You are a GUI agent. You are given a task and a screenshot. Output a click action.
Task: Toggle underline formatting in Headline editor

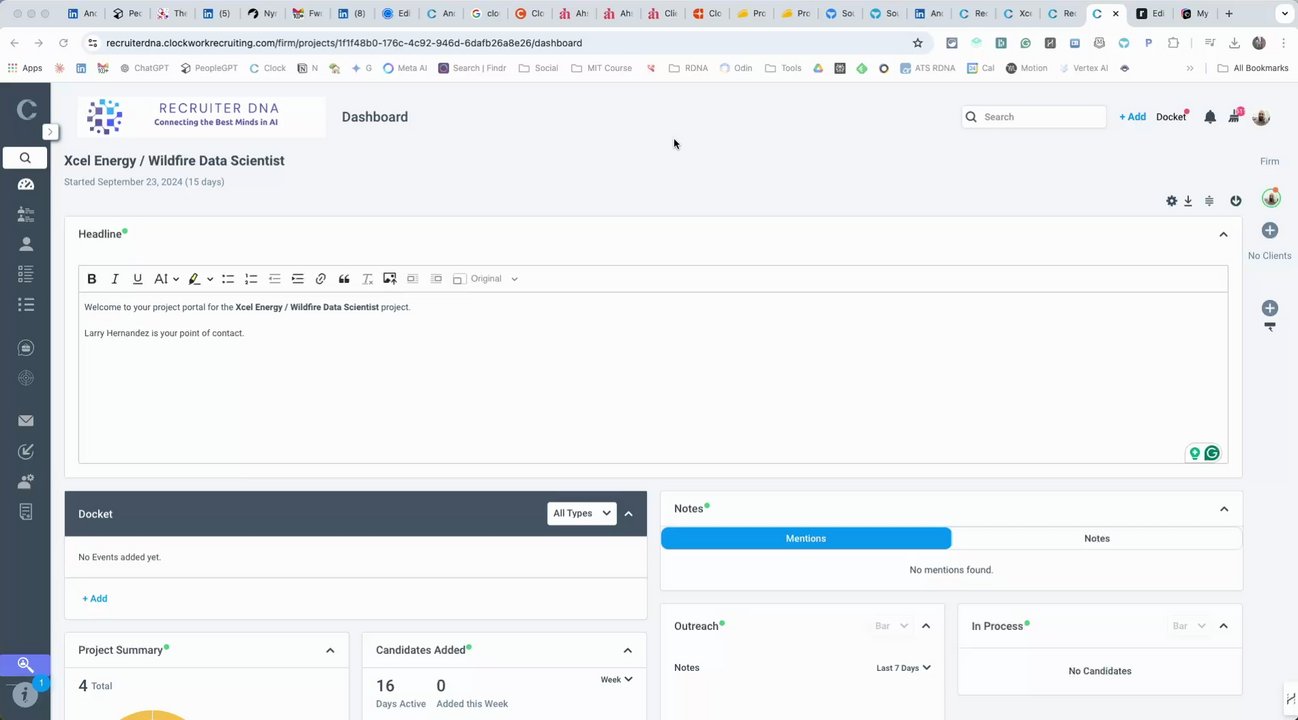click(x=138, y=279)
